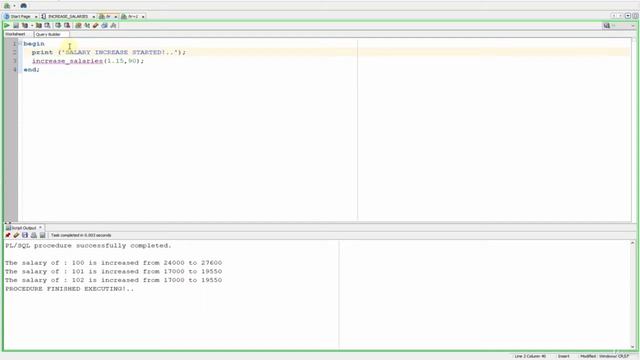
Task: Click the connections icon in top toolbar
Action: [x=7, y=6]
